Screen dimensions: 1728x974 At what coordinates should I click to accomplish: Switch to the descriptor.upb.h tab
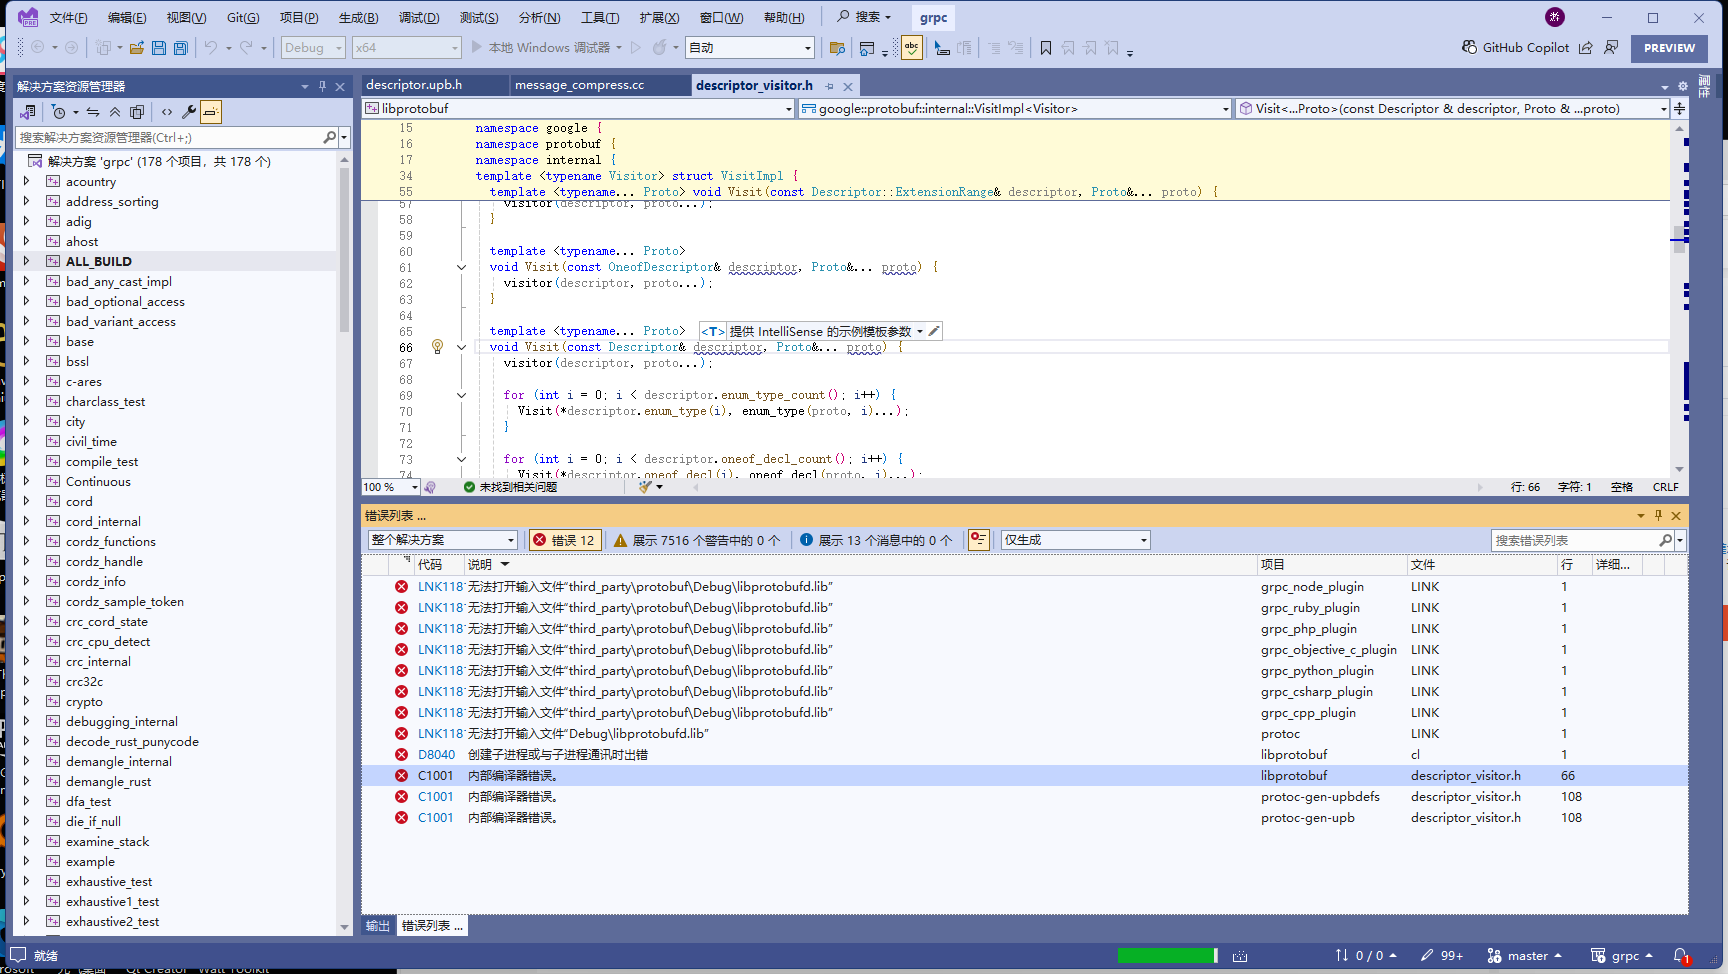[x=432, y=84]
